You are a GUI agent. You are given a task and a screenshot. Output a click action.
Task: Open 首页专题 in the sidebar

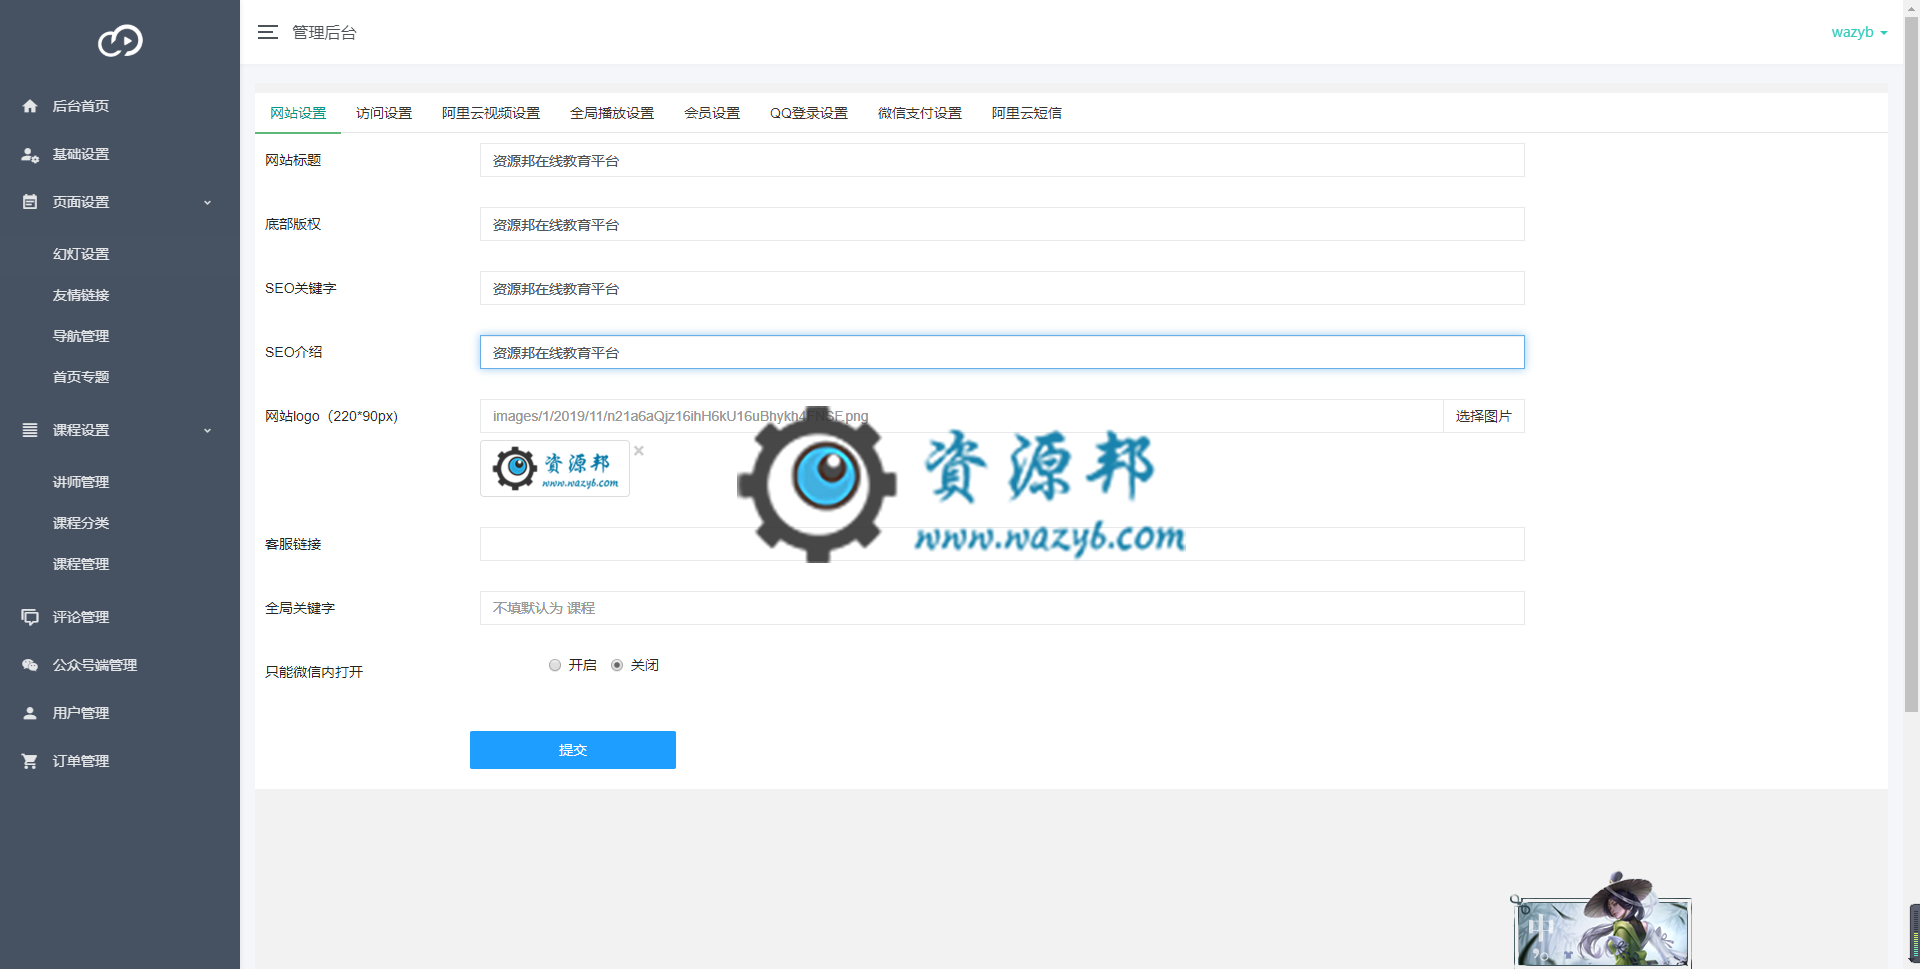tap(81, 377)
